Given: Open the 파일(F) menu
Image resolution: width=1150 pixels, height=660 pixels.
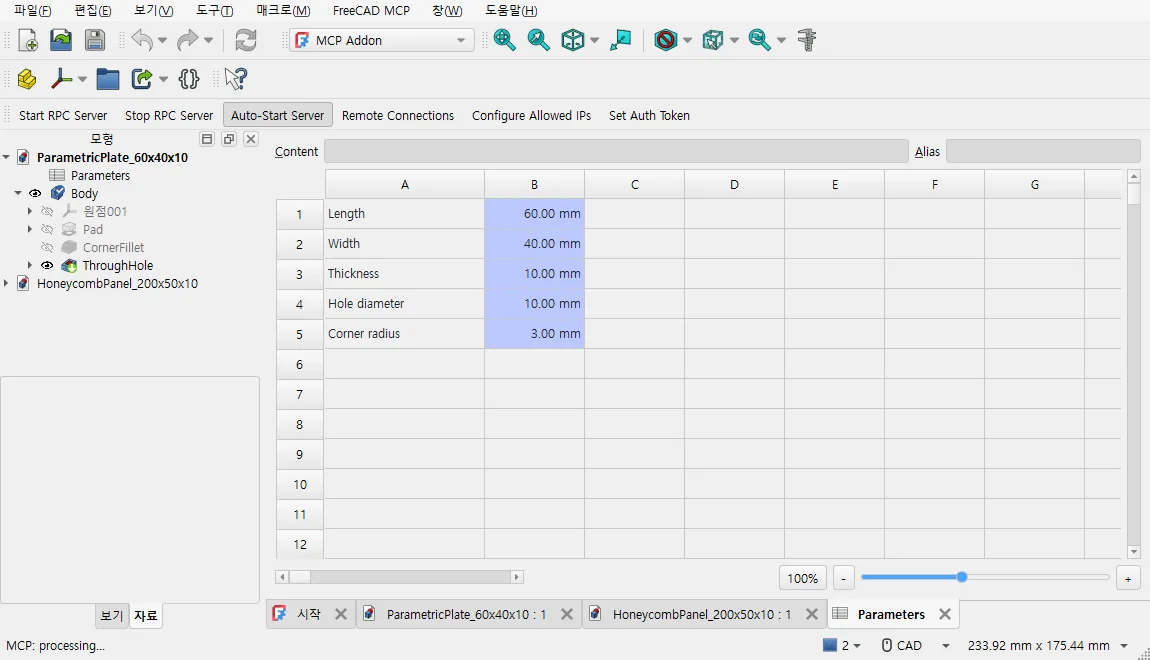Looking at the screenshot, I should (33, 10).
